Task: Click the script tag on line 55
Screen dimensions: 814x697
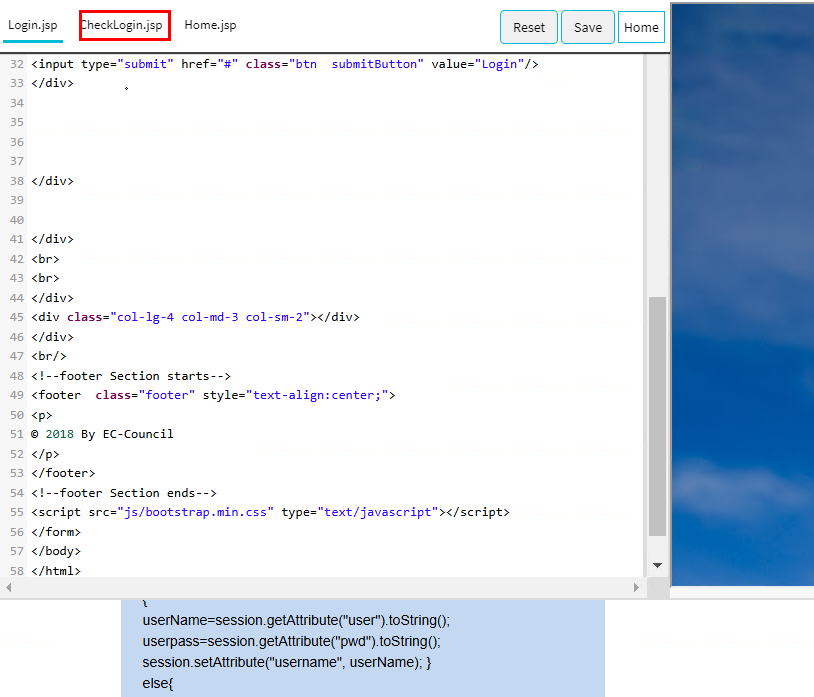Action: pos(270,512)
